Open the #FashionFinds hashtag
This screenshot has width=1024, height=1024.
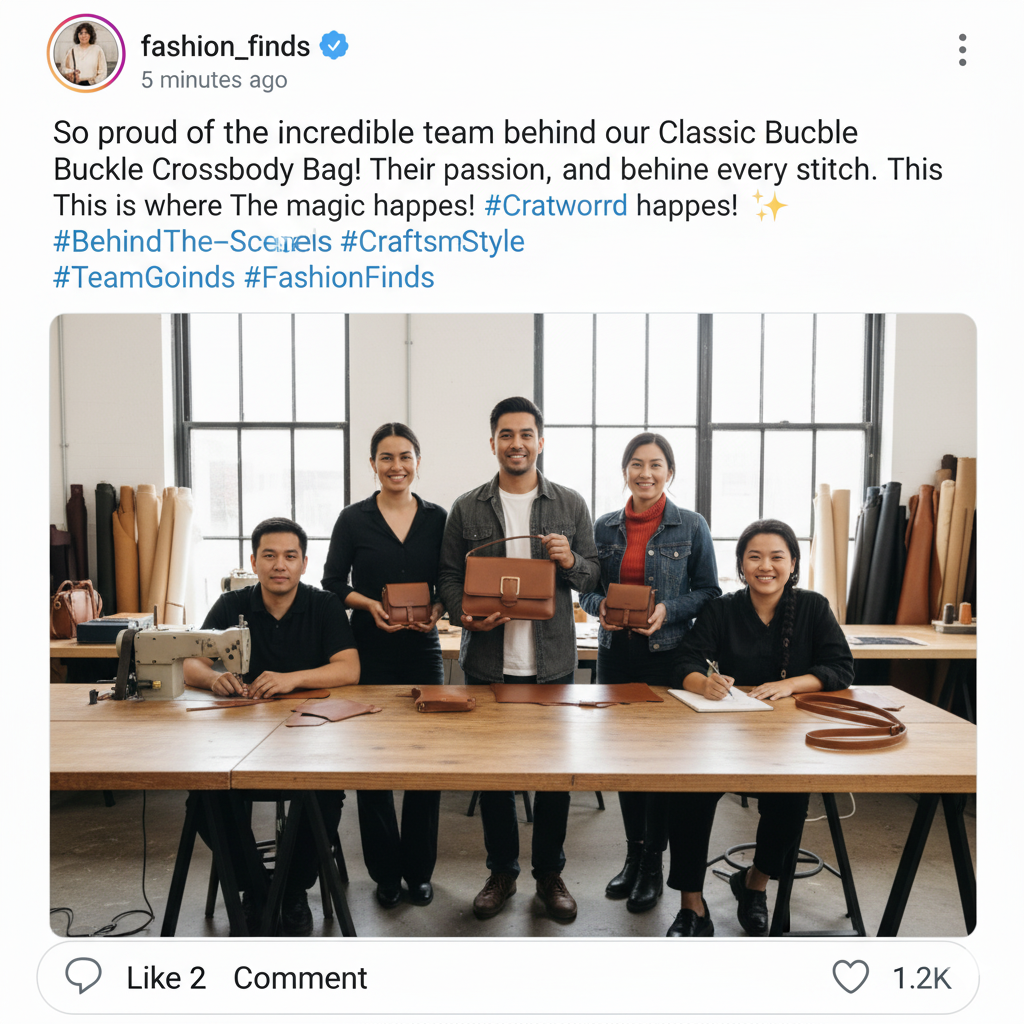pos(339,278)
